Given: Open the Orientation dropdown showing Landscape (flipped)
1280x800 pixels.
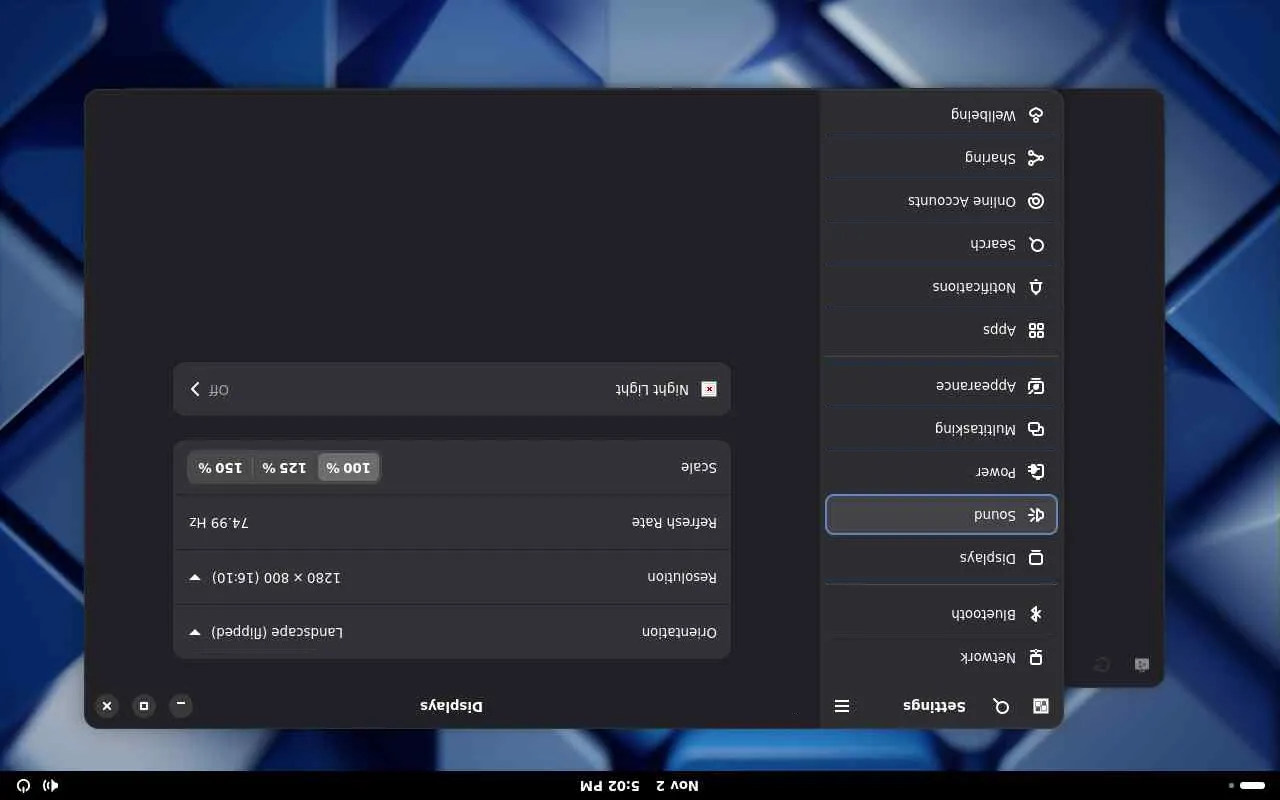Looking at the screenshot, I should [x=452, y=632].
